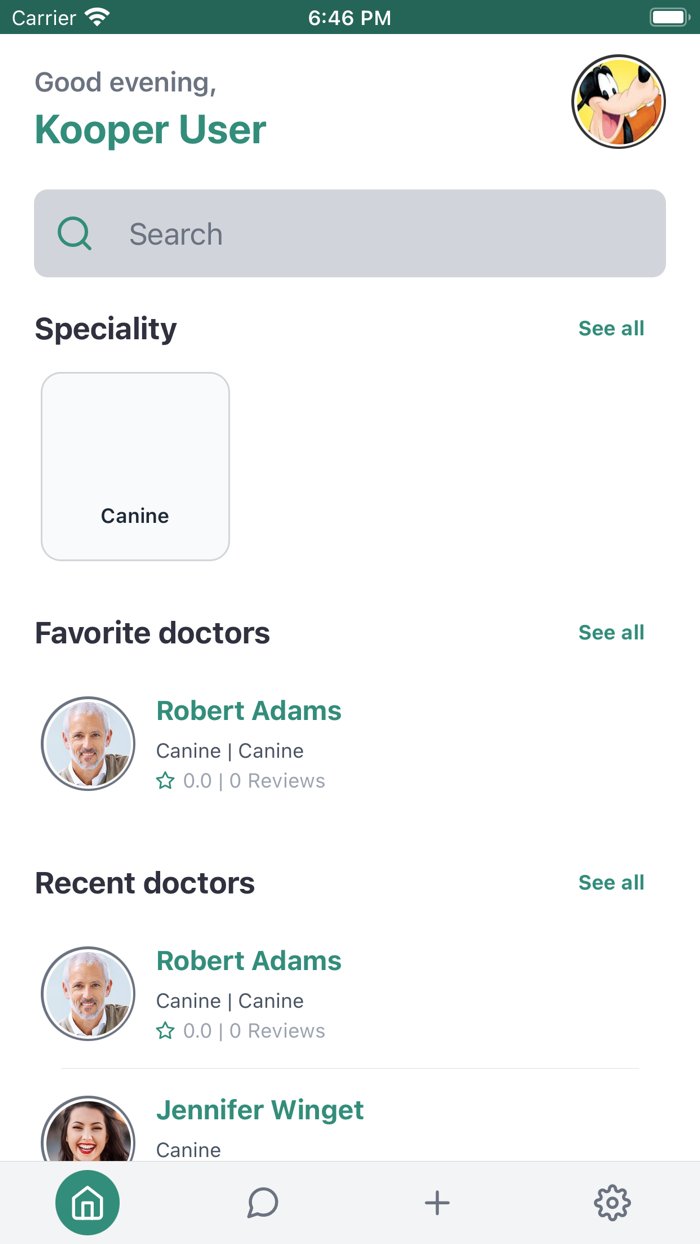Tap Jennifer Winget's profile photo
Image resolution: width=700 pixels, height=1244 pixels.
88,1130
